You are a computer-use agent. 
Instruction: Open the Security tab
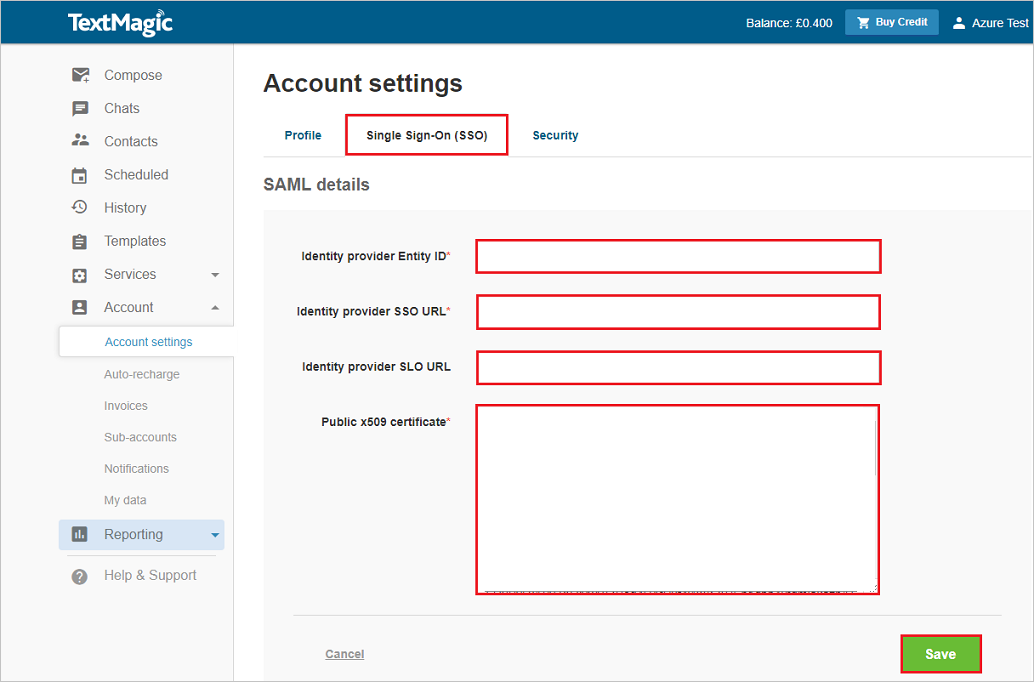[x=555, y=135]
